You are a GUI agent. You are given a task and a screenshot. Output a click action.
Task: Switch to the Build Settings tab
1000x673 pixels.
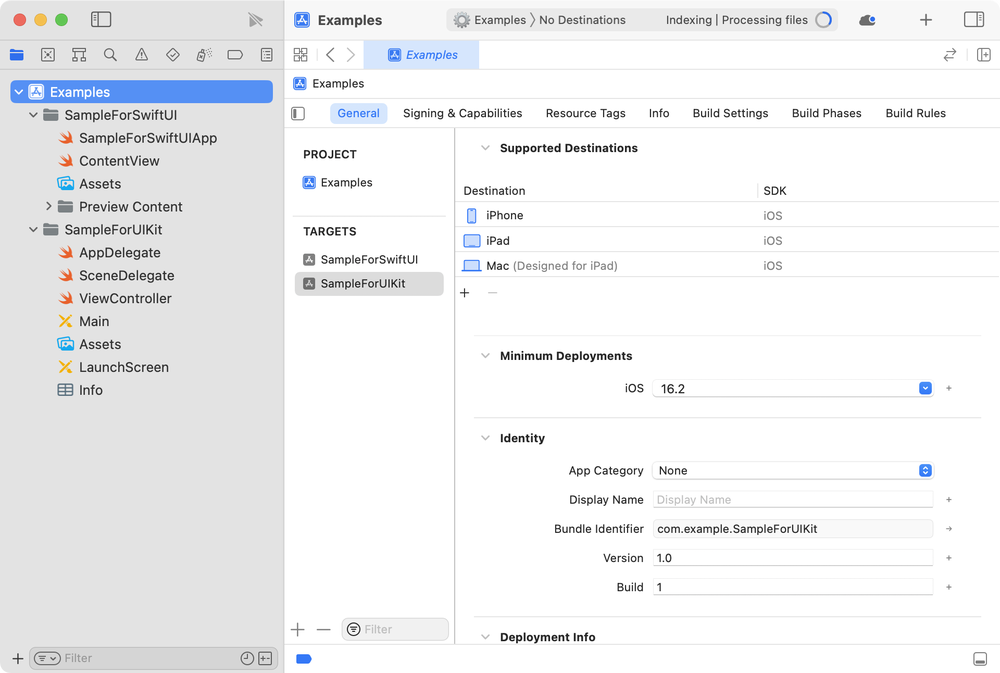point(730,113)
